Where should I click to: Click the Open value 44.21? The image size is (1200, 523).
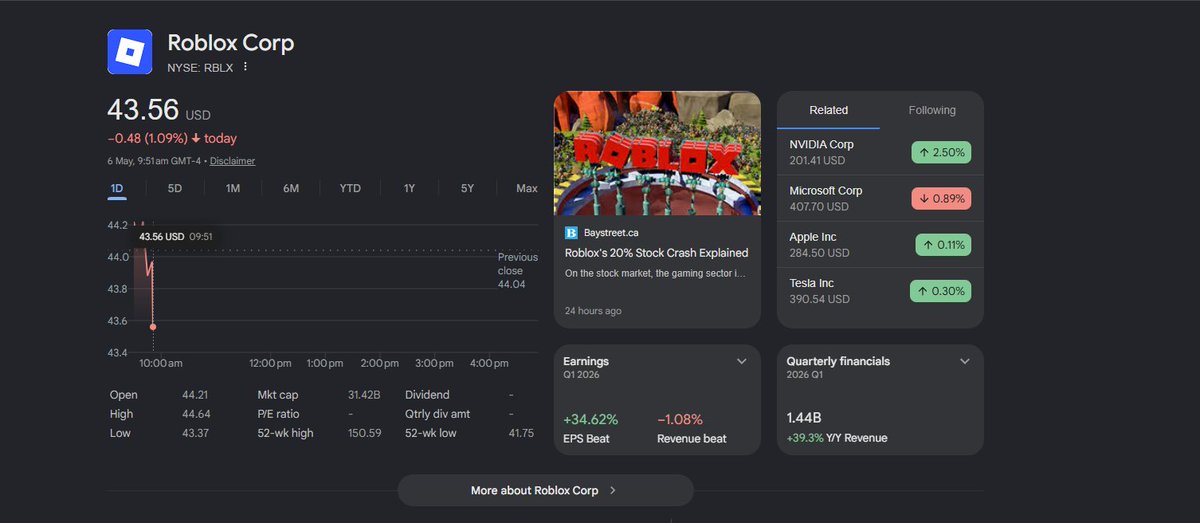tap(195, 395)
